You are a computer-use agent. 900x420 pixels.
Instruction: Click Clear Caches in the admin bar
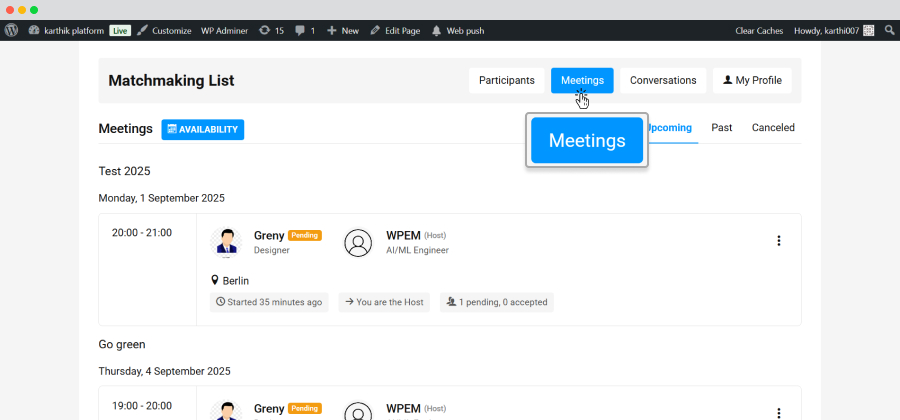coord(759,31)
